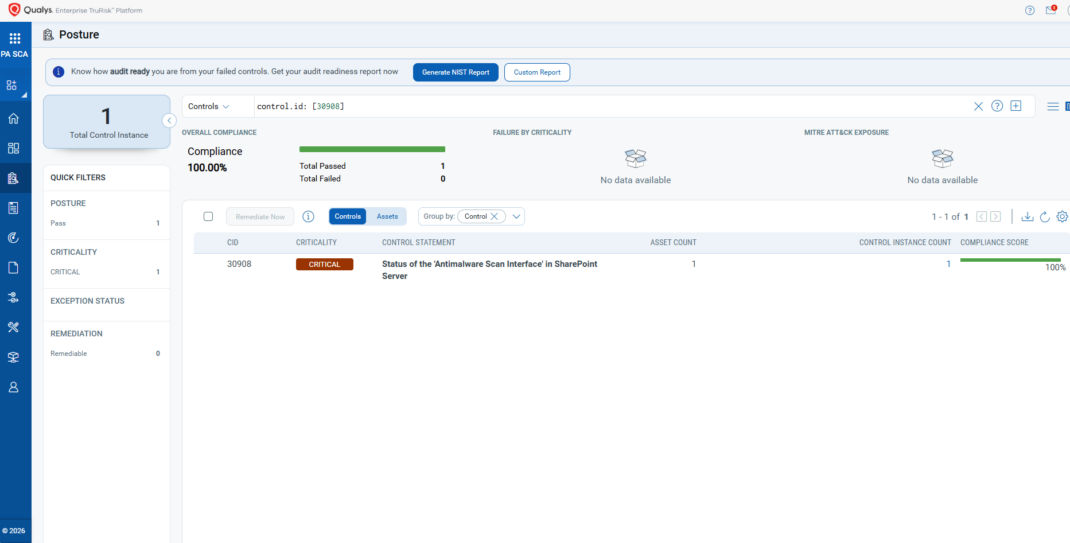Open search help question mark icon
This screenshot has height=543, width=1070.
pos(997,106)
